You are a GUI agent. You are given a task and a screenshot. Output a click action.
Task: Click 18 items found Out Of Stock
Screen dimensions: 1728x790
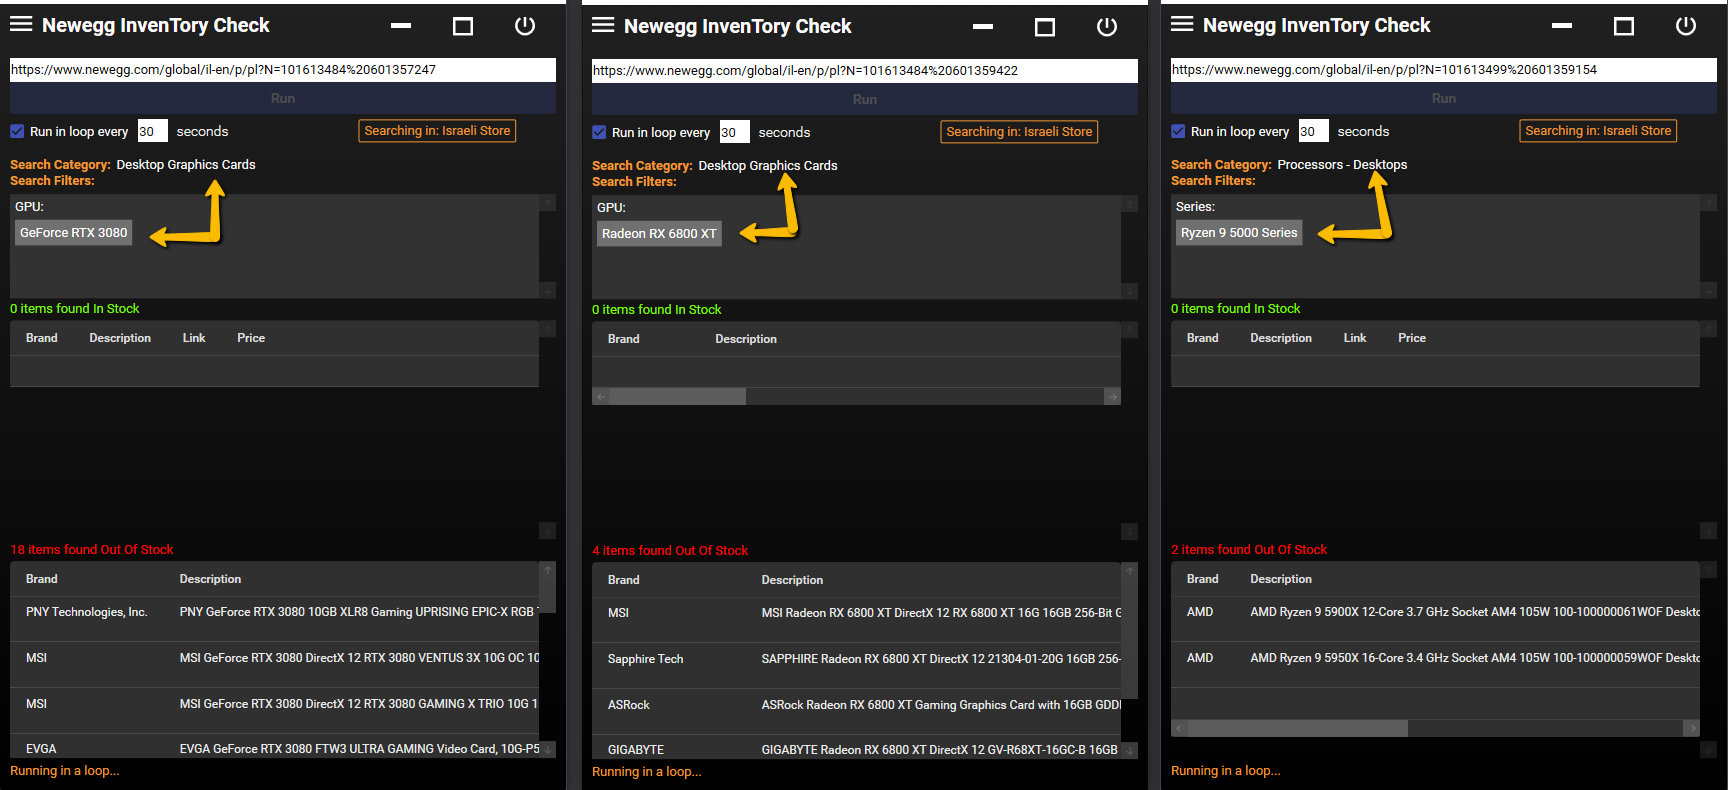pos(92,550)
